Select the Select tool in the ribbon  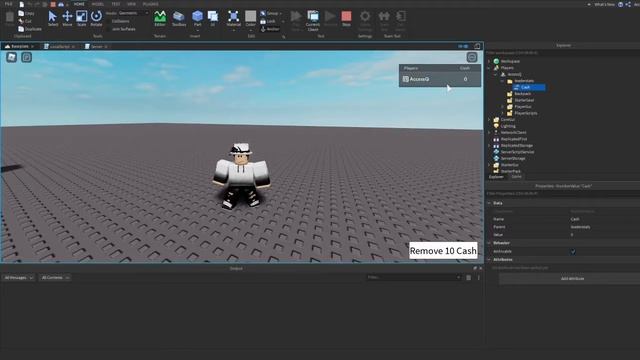[x=53, y=19]
